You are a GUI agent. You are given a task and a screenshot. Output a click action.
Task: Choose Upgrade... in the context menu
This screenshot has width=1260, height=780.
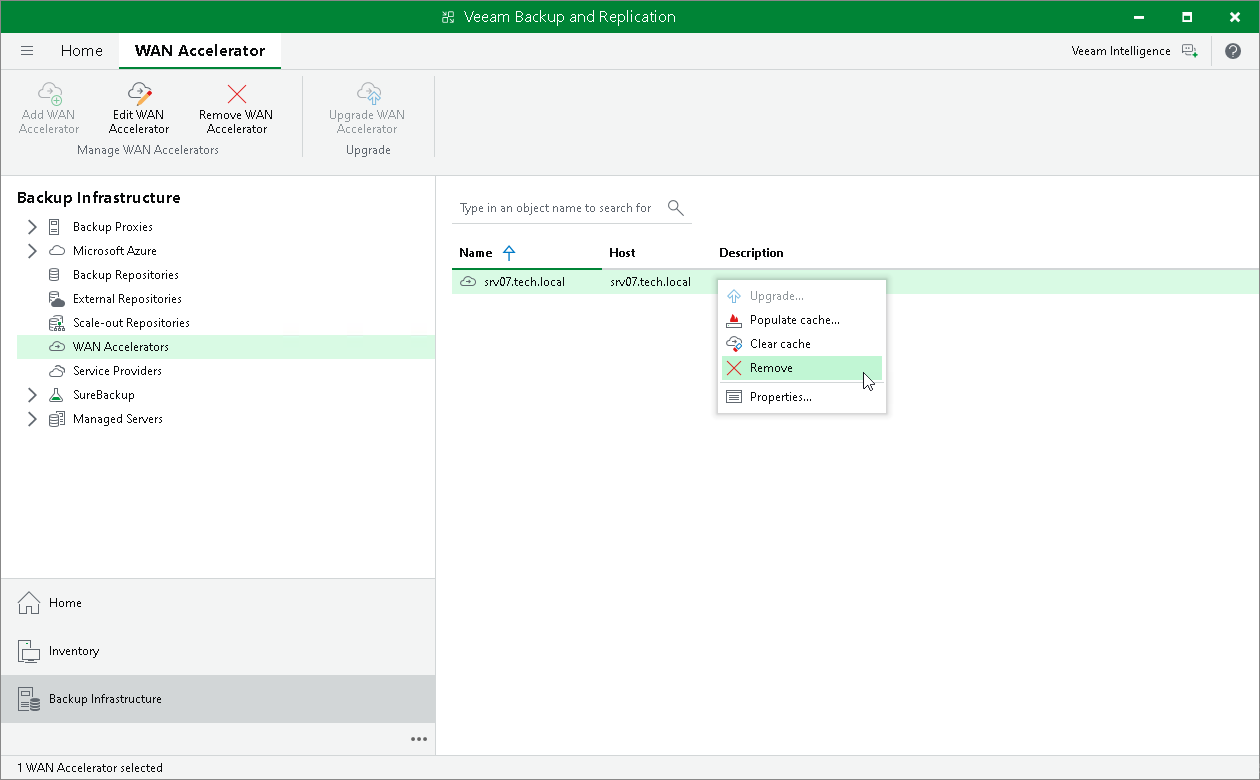pyautogui.click(x=802, y=296)
